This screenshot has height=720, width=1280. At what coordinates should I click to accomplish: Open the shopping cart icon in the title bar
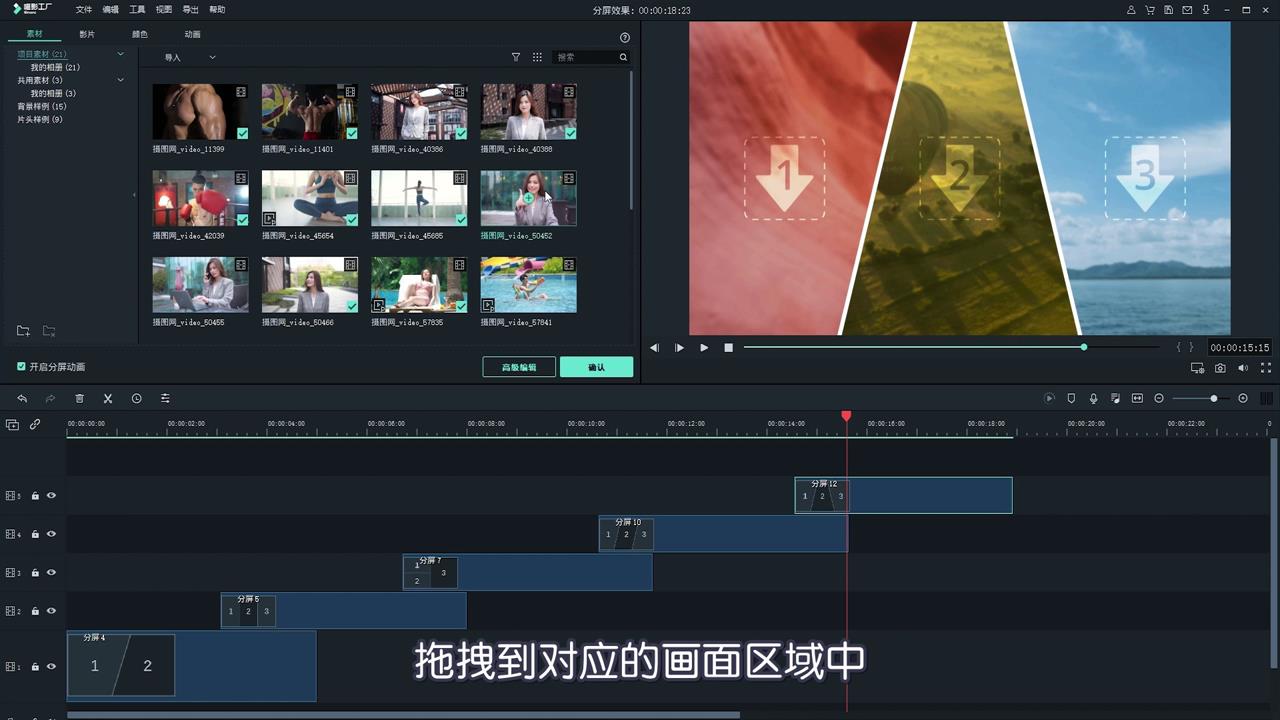click(x=1150, y=10)
